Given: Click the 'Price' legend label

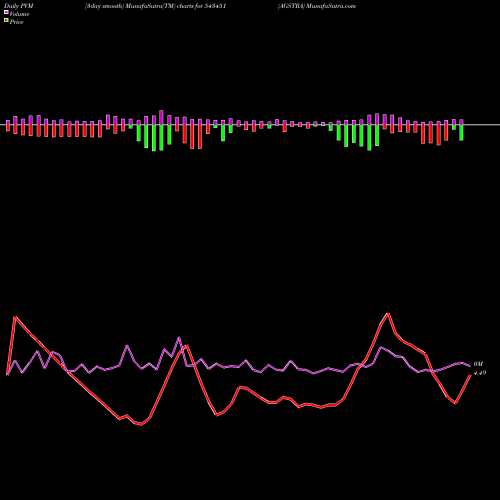Looking at the screenshot, I should pyautogui.click(x=16, y=22).
